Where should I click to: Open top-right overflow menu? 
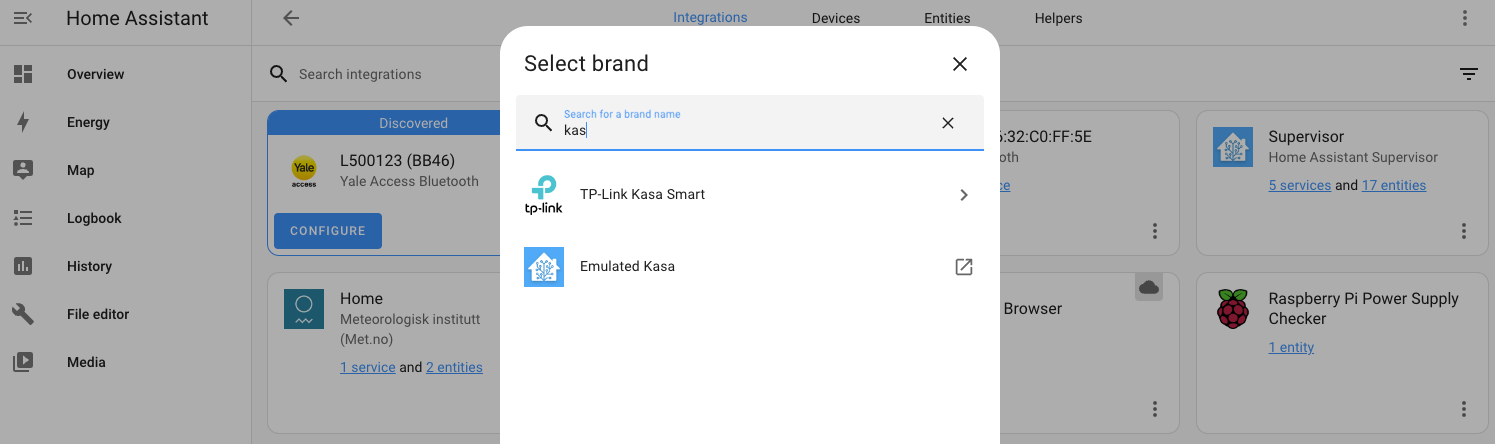1465,18
